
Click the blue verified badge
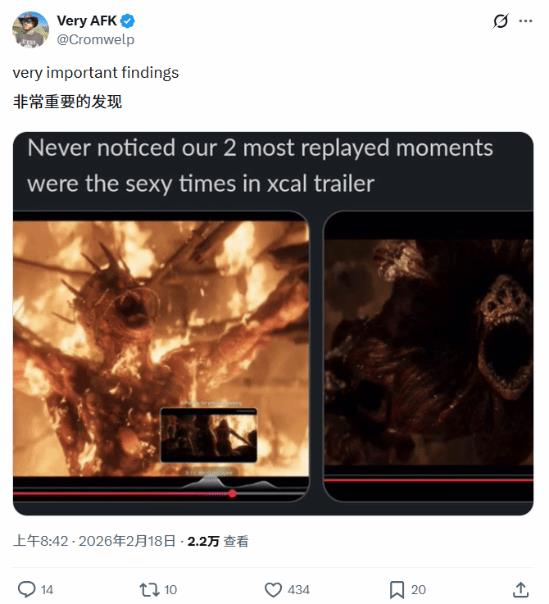128,21
